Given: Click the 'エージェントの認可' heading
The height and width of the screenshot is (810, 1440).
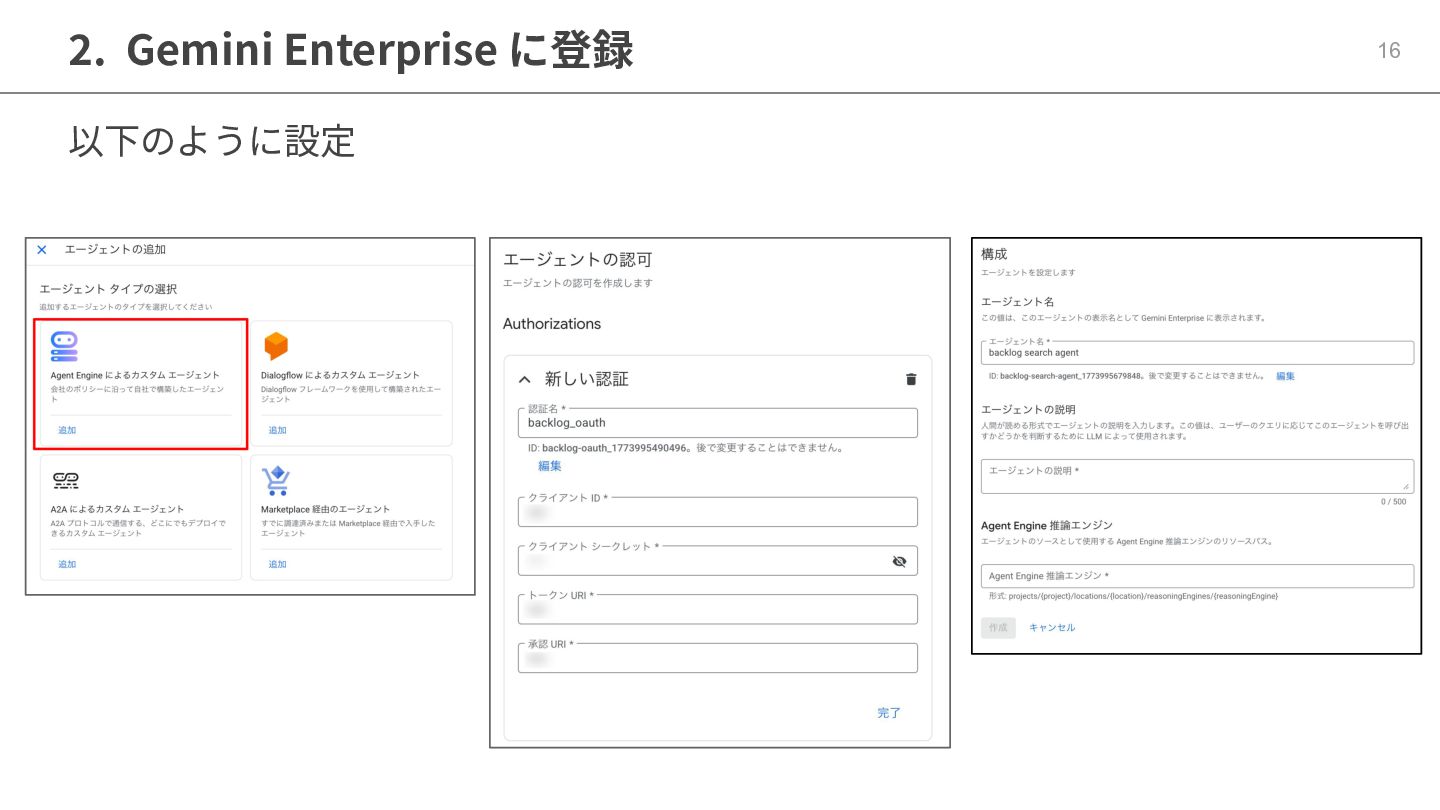Looking at the screenshot, I should (577, 260).
